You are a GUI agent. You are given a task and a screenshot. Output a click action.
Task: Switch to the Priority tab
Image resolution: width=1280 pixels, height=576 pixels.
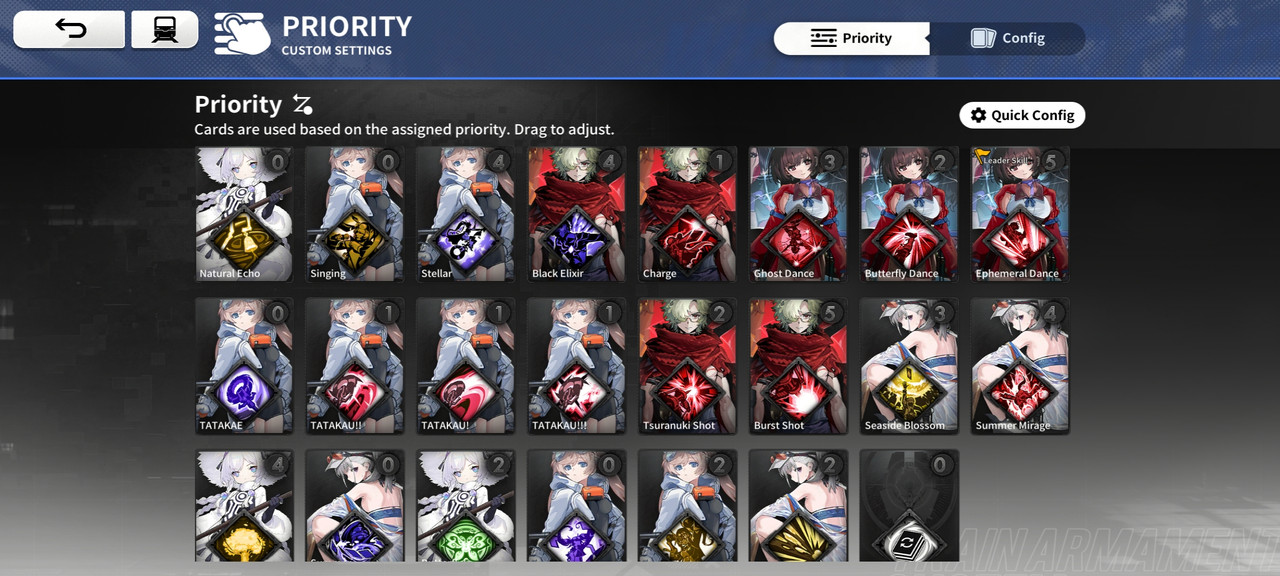pyautogui.click(x=852, y=38)
